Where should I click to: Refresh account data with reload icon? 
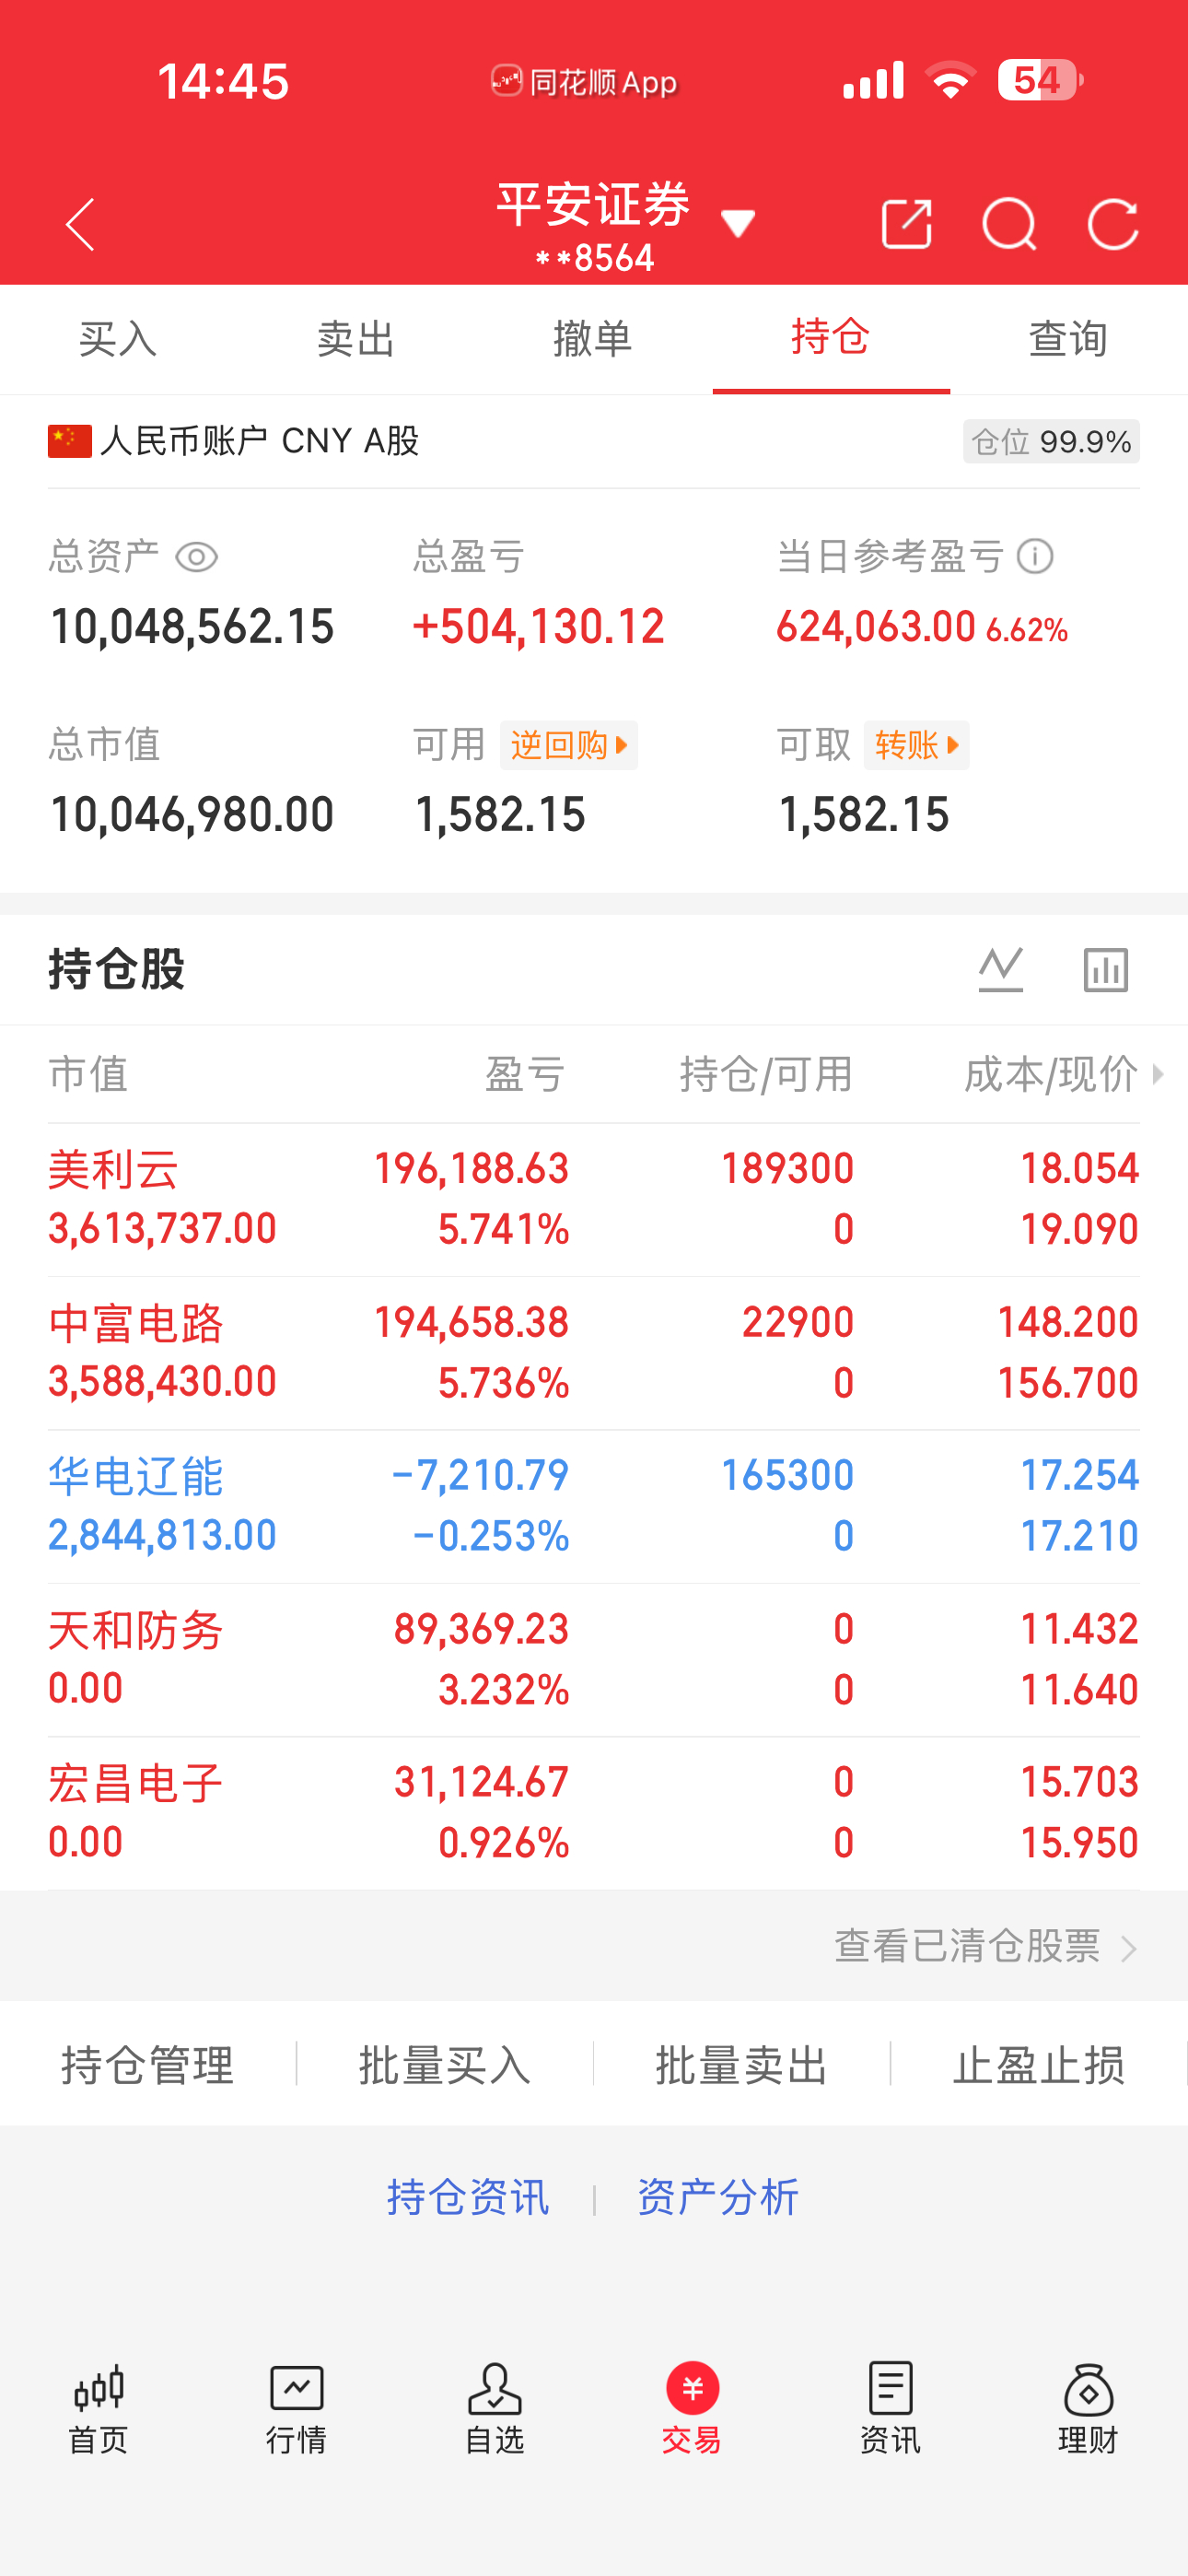pos(1113,223)
